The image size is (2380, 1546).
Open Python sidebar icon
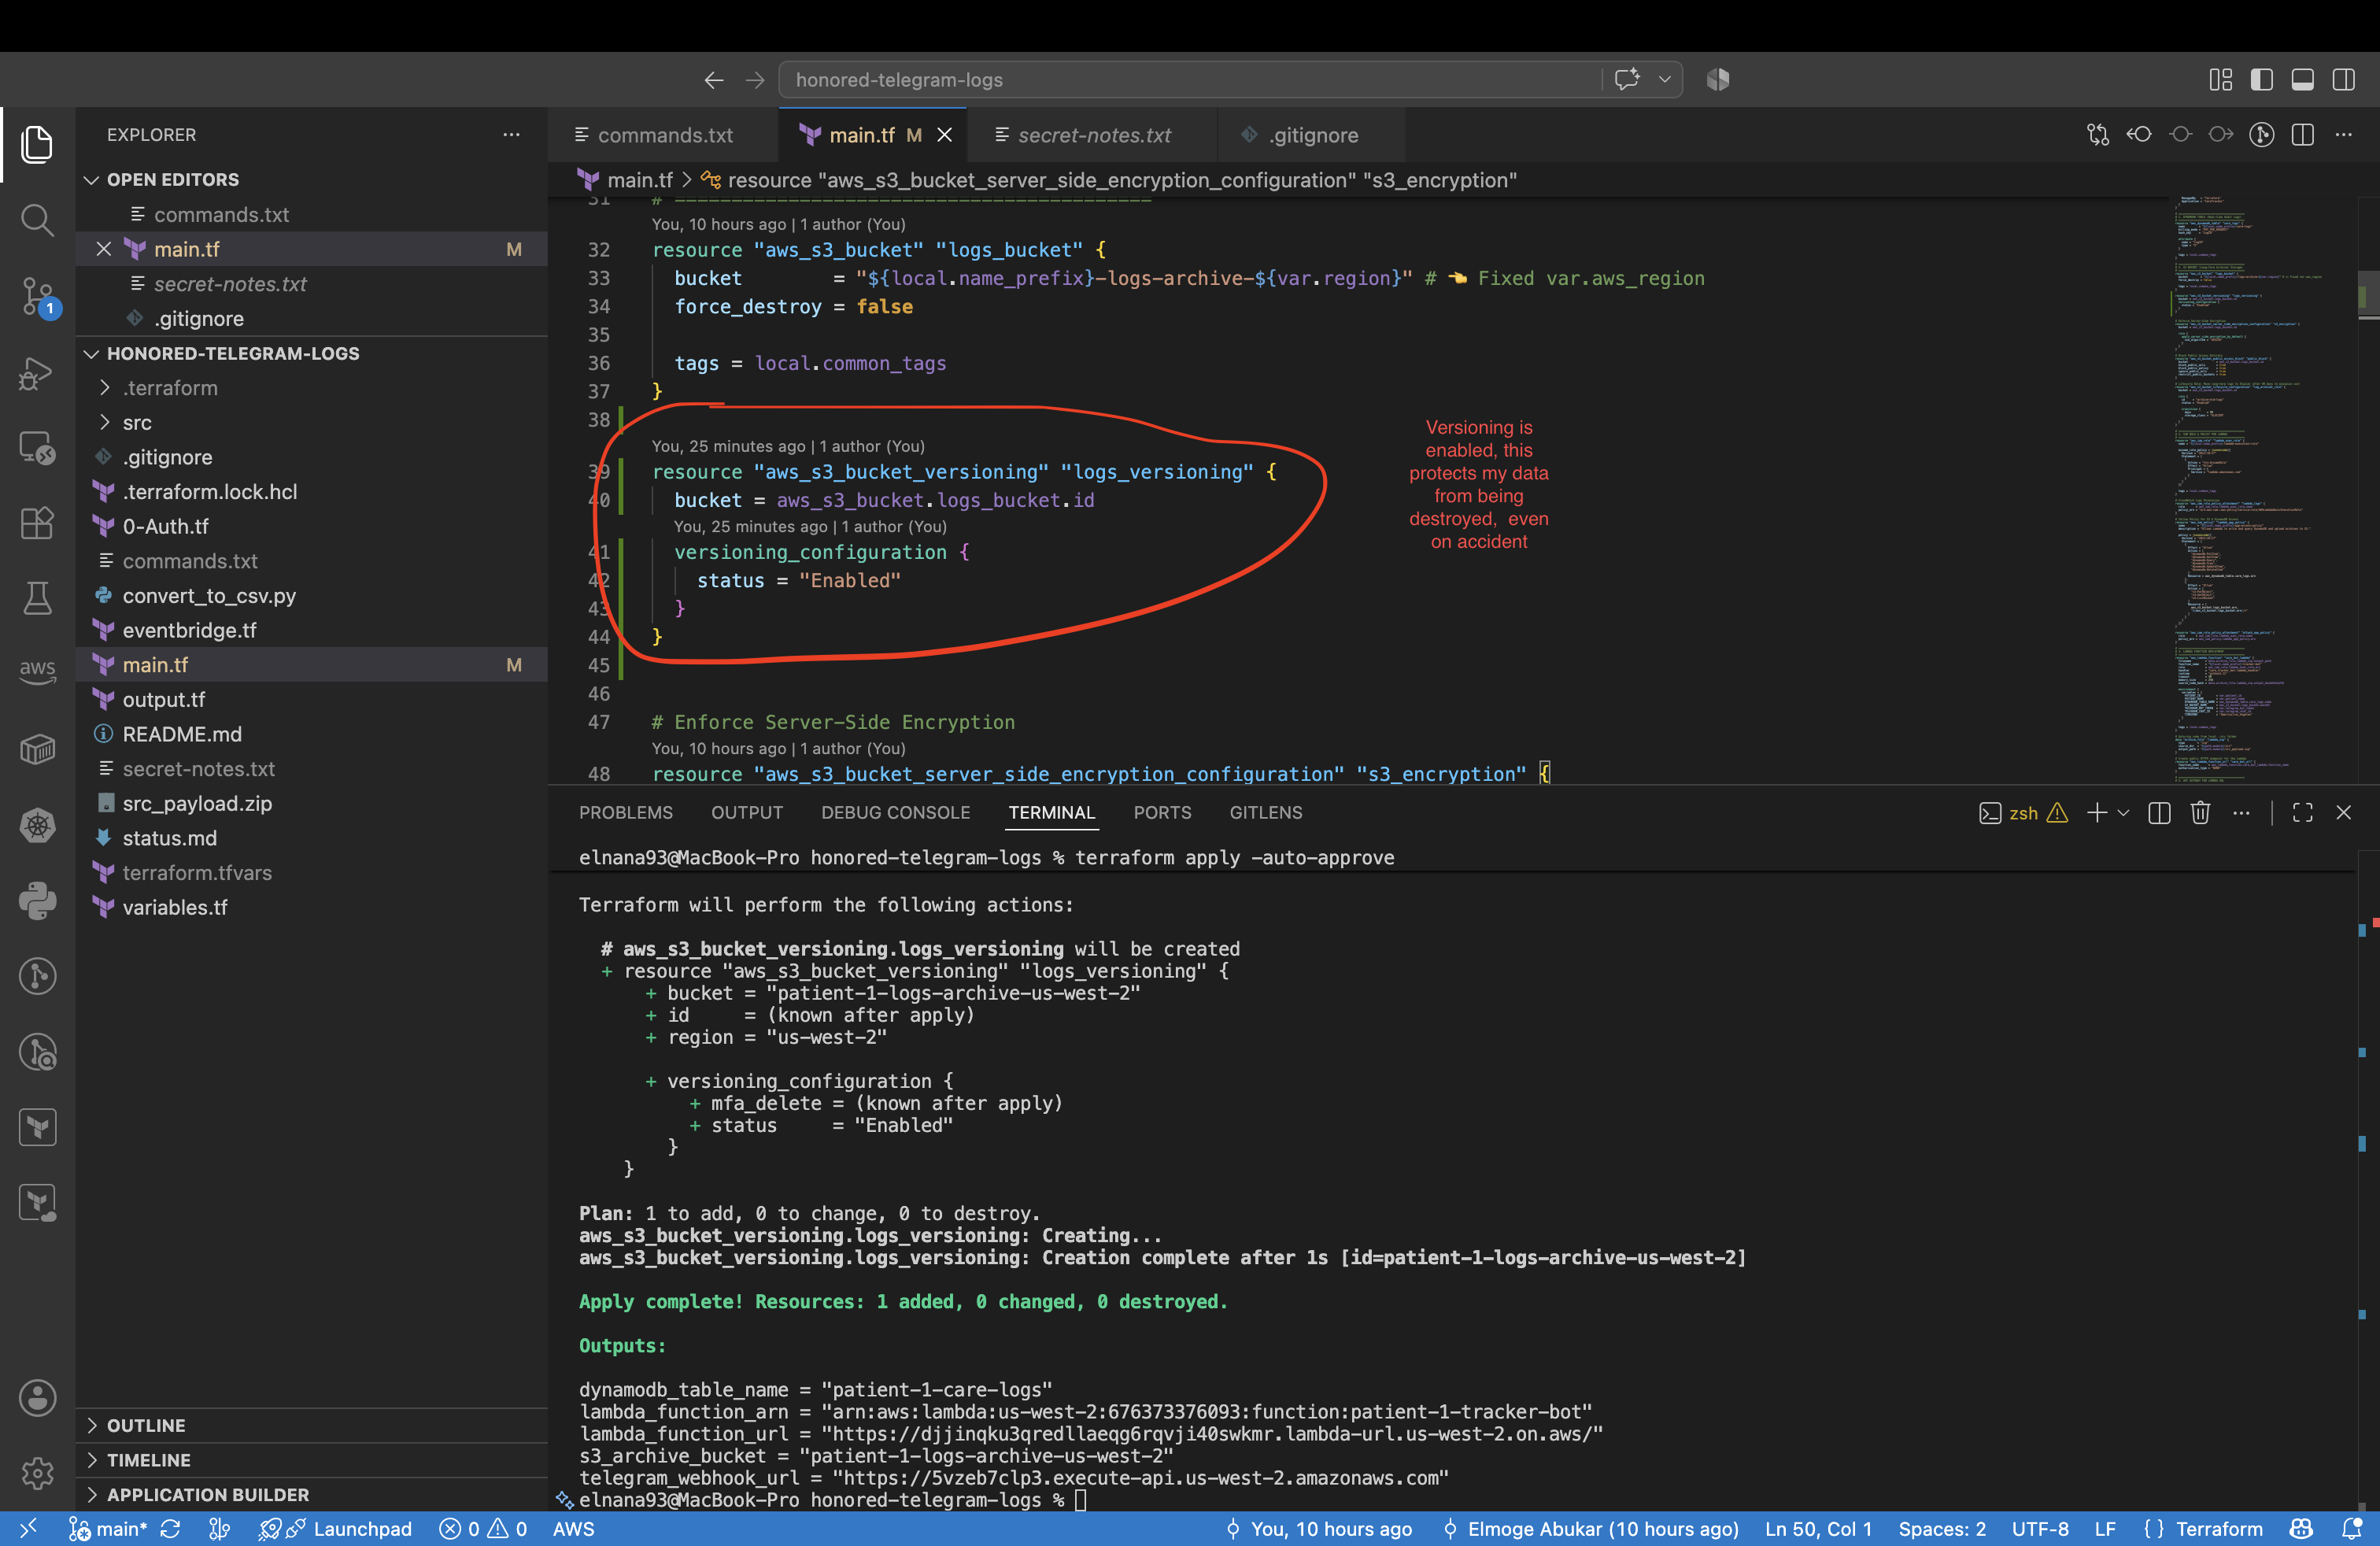click(x=37, y=901)
